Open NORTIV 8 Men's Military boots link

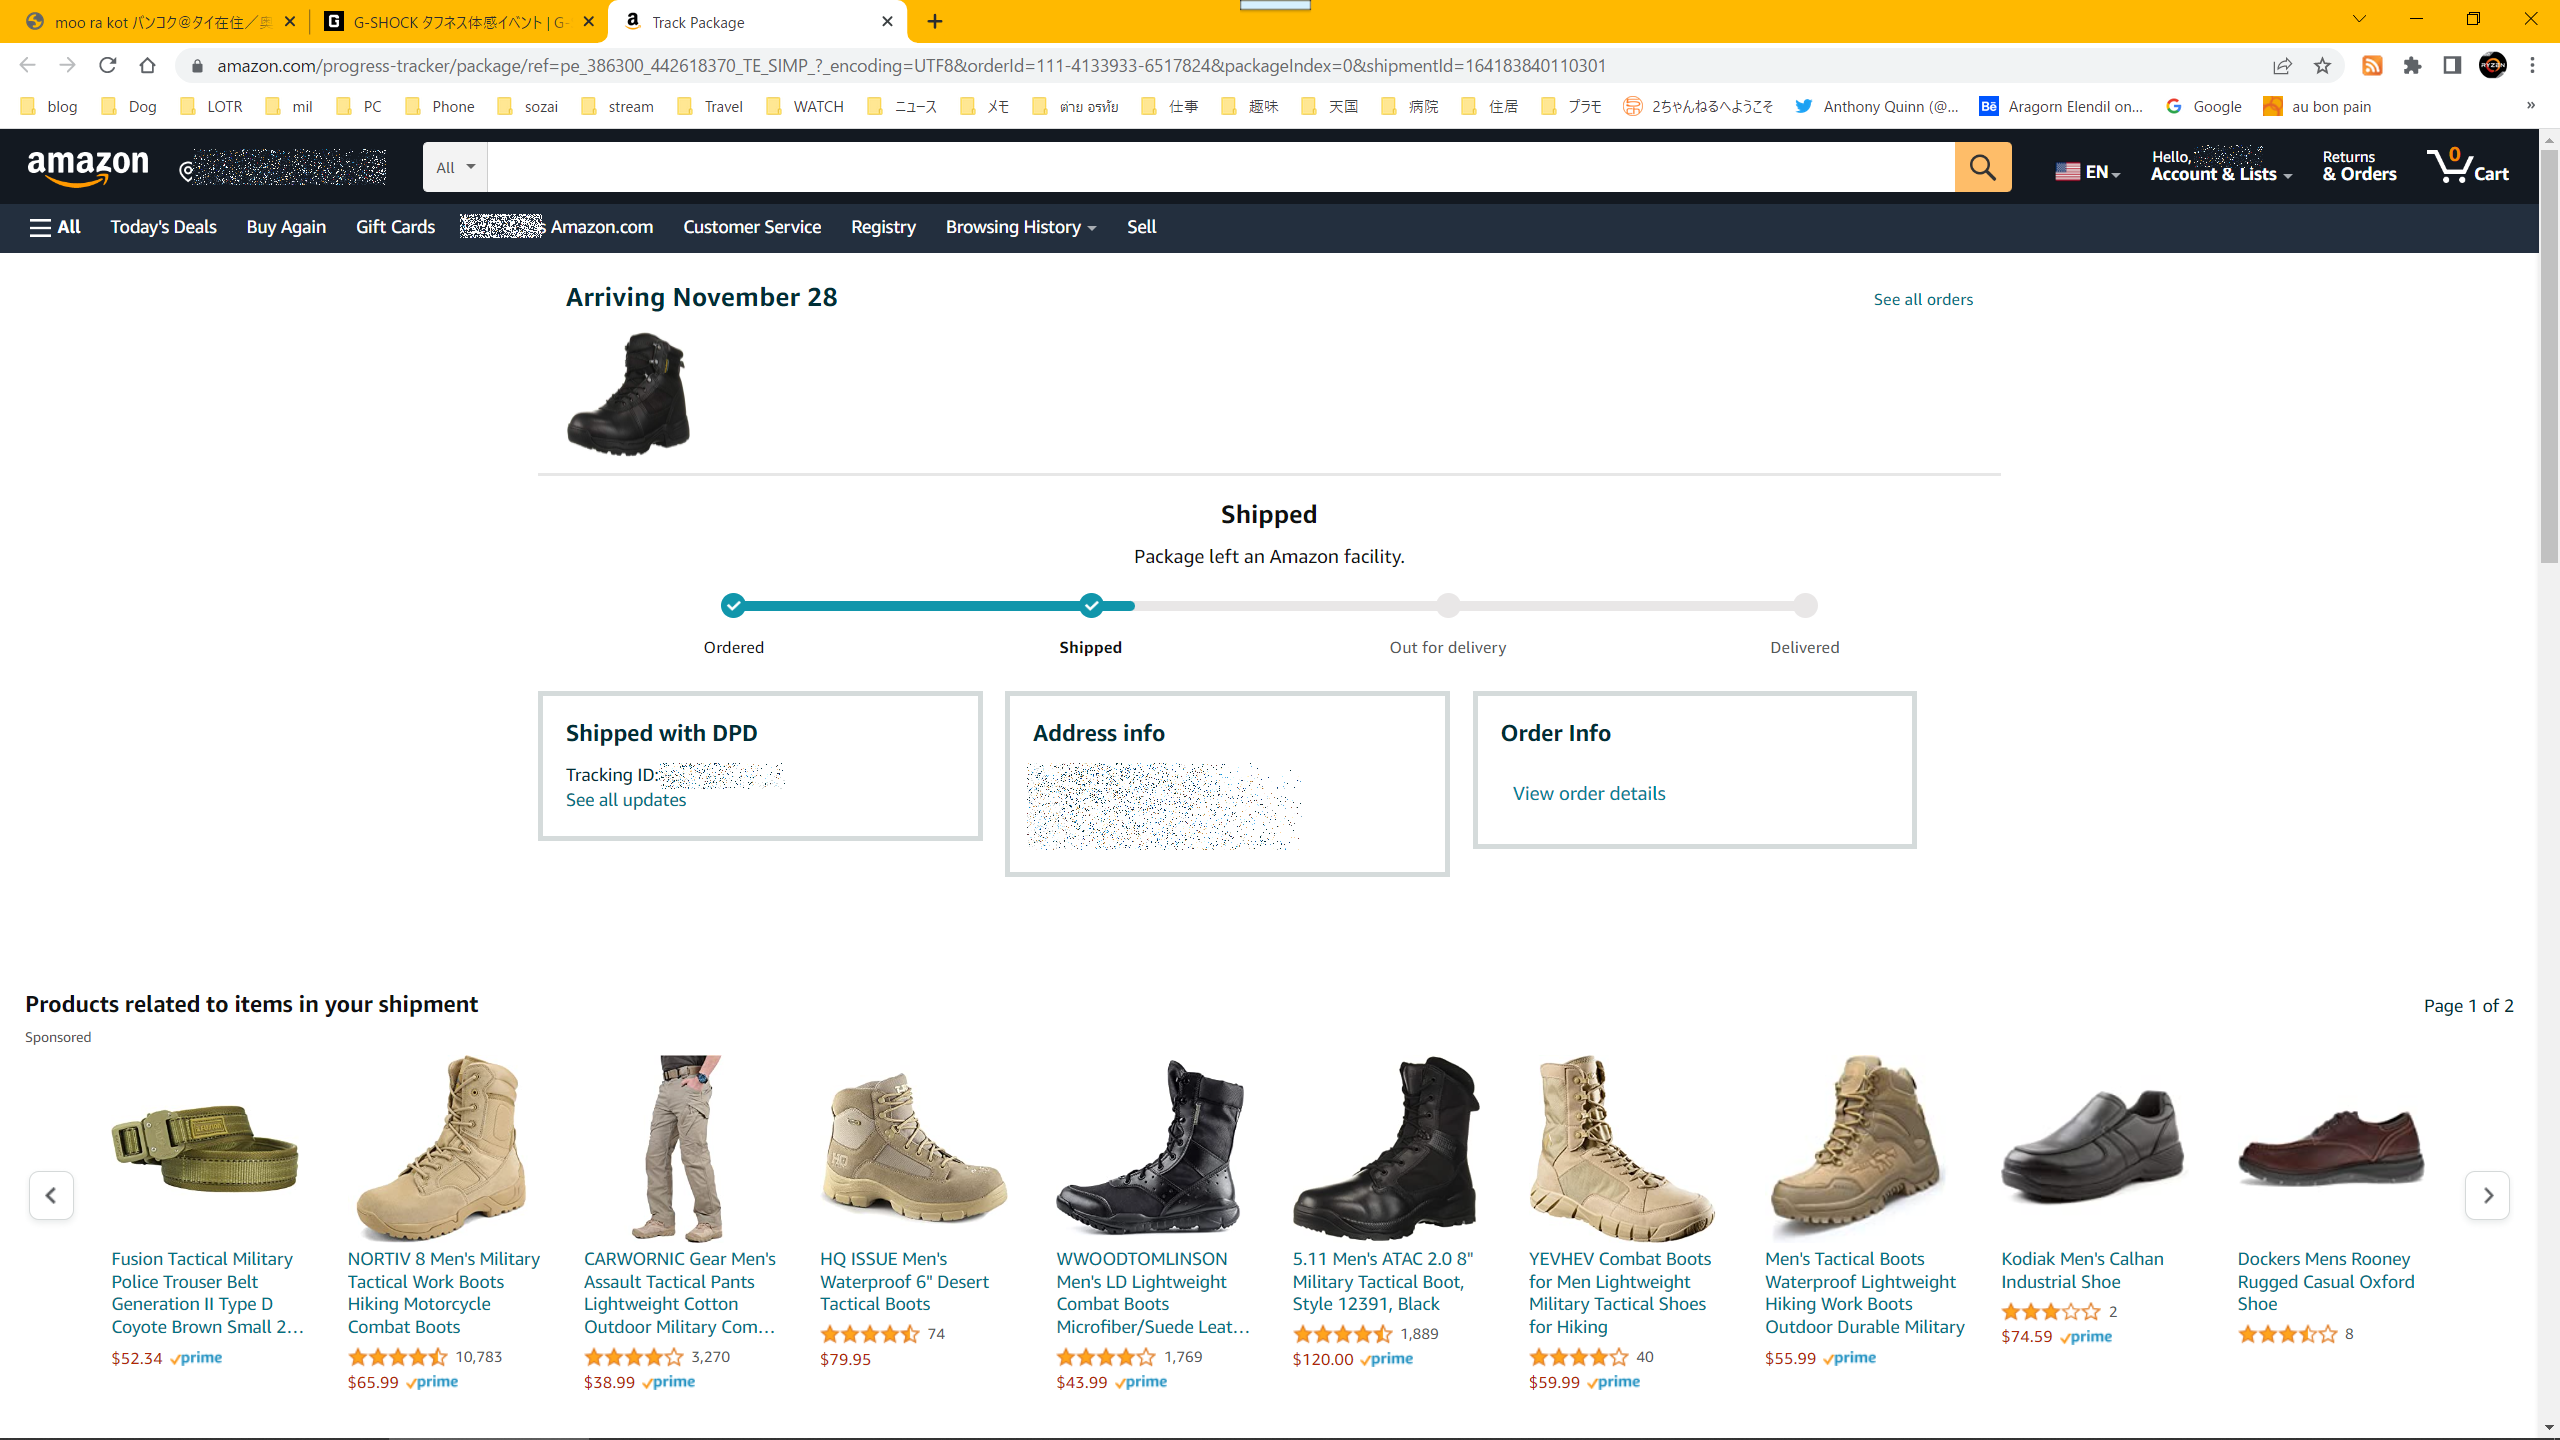click(443, 1292)
